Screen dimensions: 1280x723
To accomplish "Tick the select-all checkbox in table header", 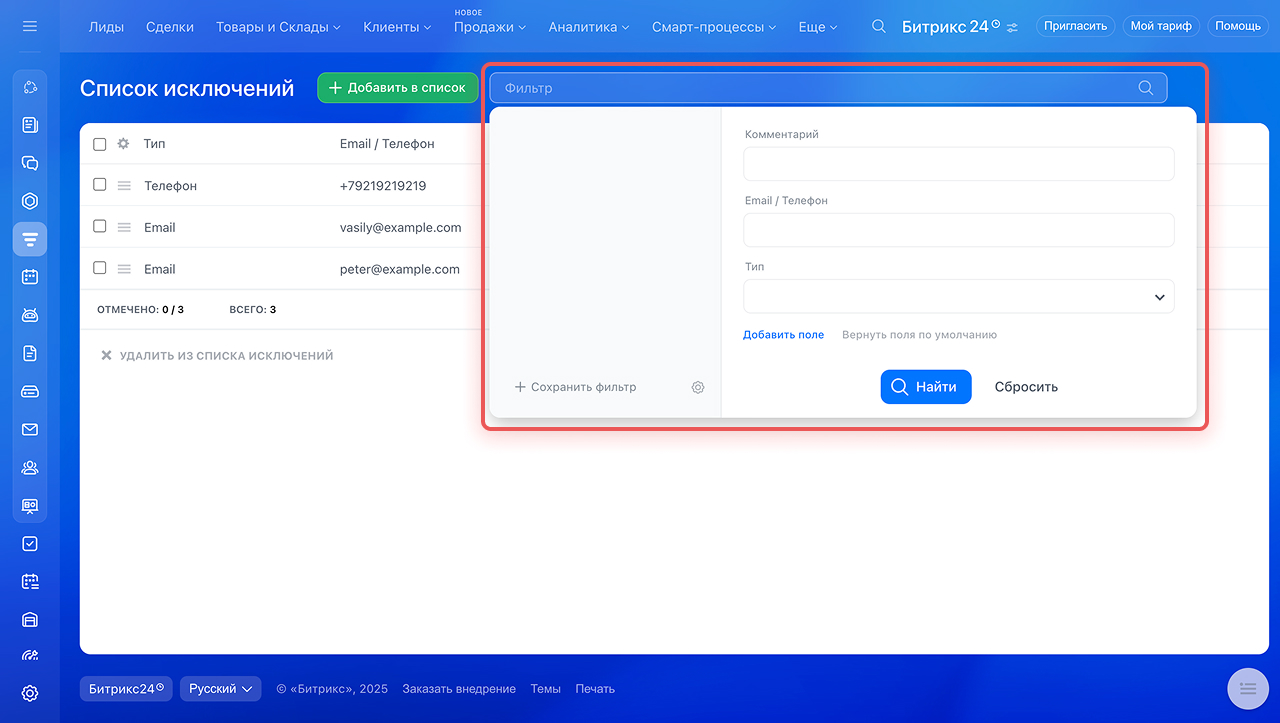I will [x=100, y=144].
